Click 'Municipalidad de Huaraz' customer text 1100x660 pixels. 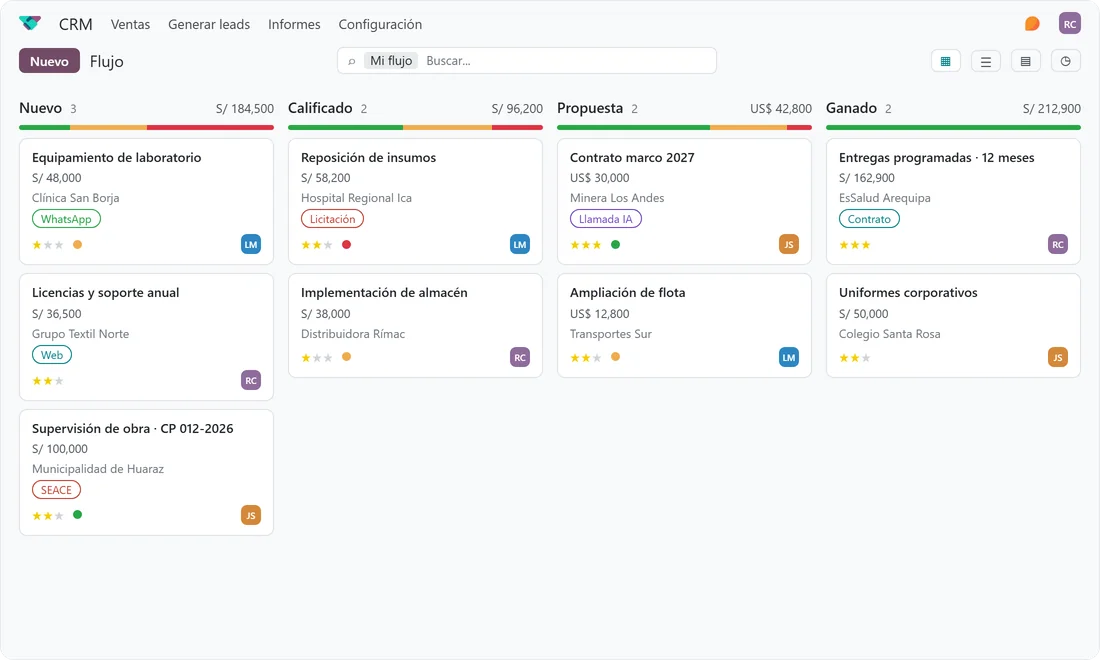point(98,469)
